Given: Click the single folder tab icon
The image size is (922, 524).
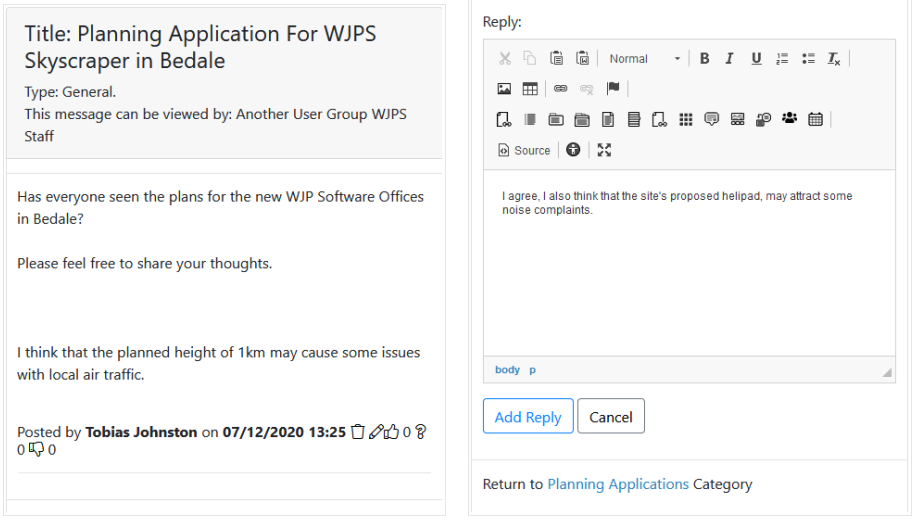Looking at the screenshot, I should tap(556, 120).
